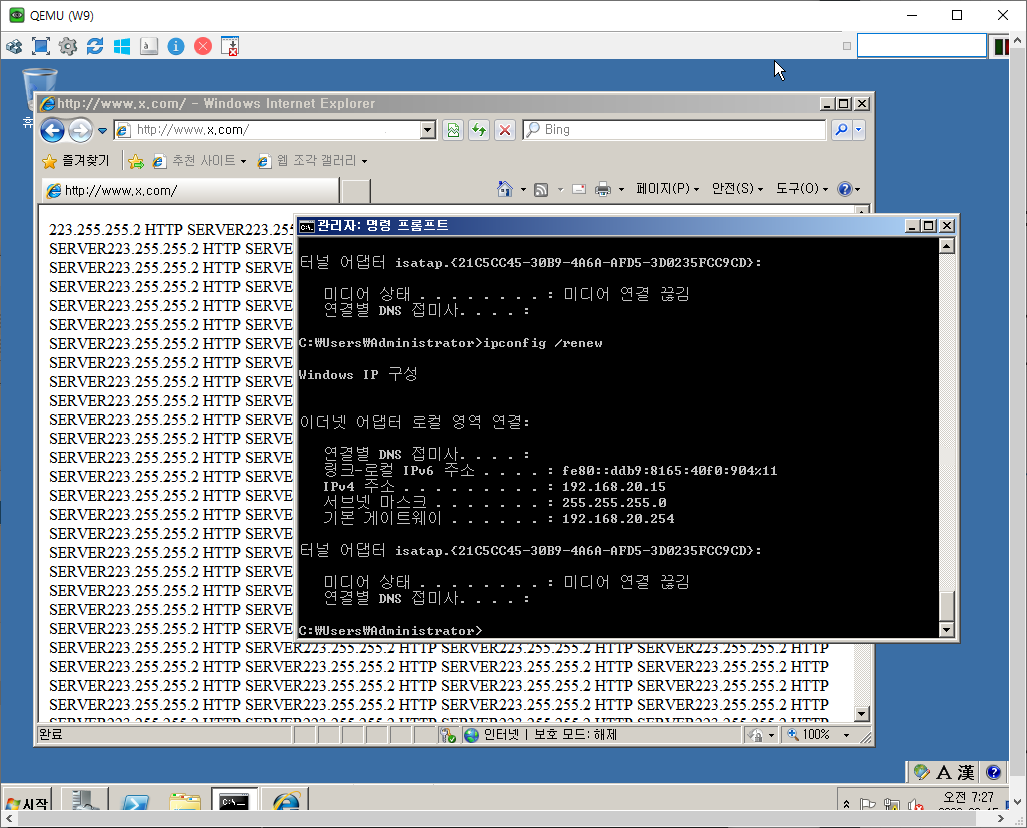Viewport: 1027px width, 828px height.
Task: Open the 시작 Start button
Action: point(27,802)
